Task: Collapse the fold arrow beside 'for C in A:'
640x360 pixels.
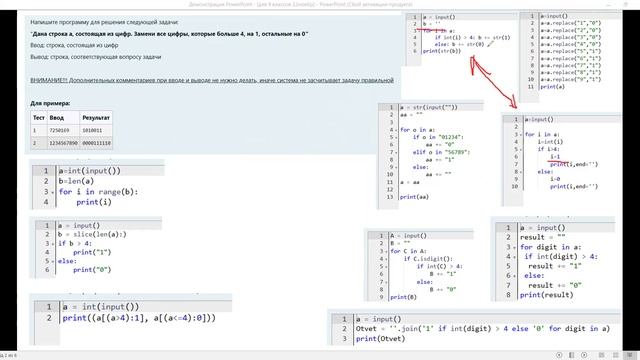Action: tap(387, 251)
